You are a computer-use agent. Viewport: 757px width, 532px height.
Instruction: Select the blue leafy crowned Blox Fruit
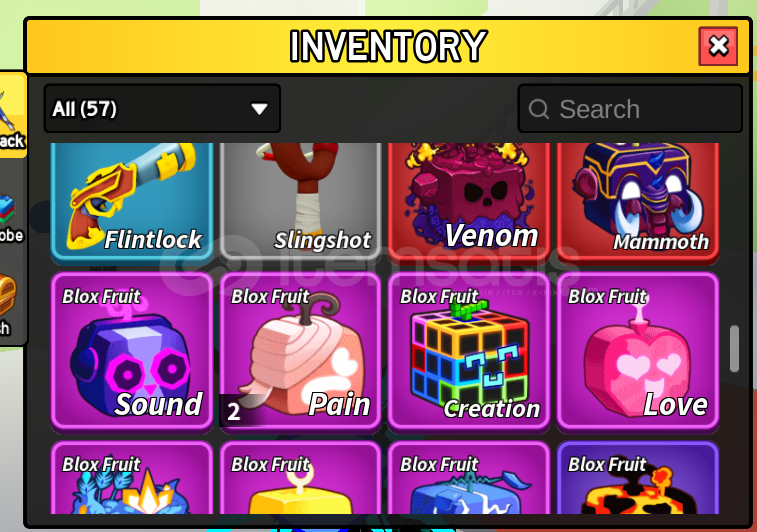(x=132, y=477)
